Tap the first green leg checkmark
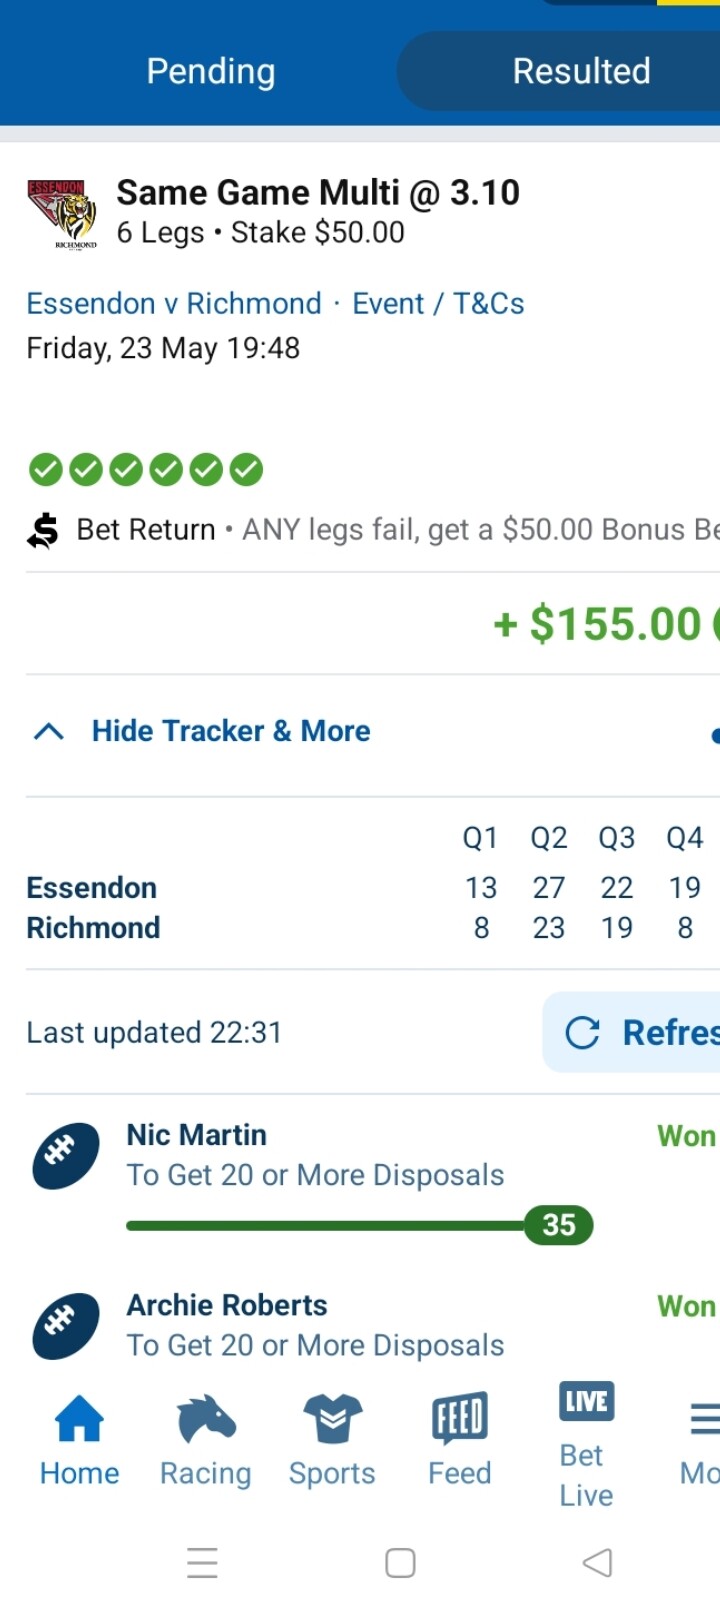Screen dimensions: 720x1612 [x=46, y=469]
